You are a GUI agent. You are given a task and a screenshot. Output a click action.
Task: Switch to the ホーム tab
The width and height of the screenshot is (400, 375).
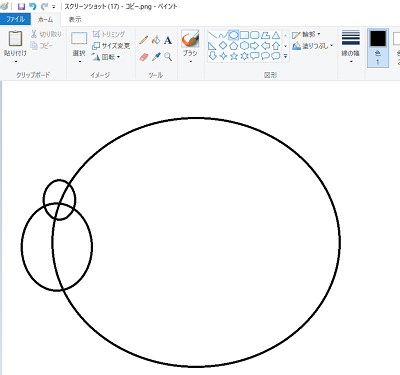click(x=45, y=19)
